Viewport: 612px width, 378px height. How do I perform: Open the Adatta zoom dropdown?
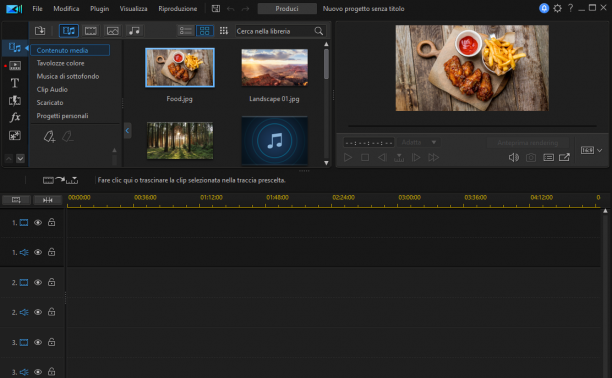click(419, 143)
